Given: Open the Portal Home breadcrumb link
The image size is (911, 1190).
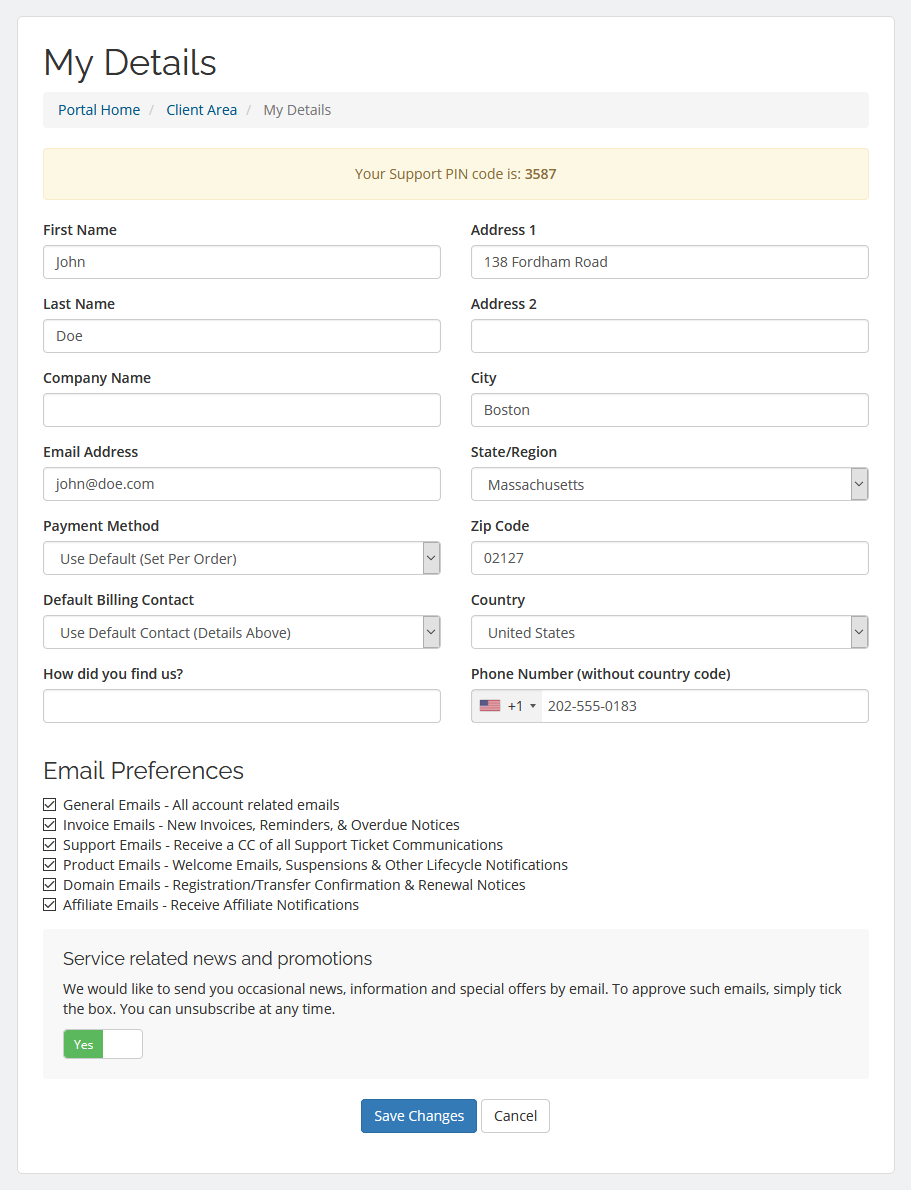Looking at the screenshot, I should (x=98, y=109).
